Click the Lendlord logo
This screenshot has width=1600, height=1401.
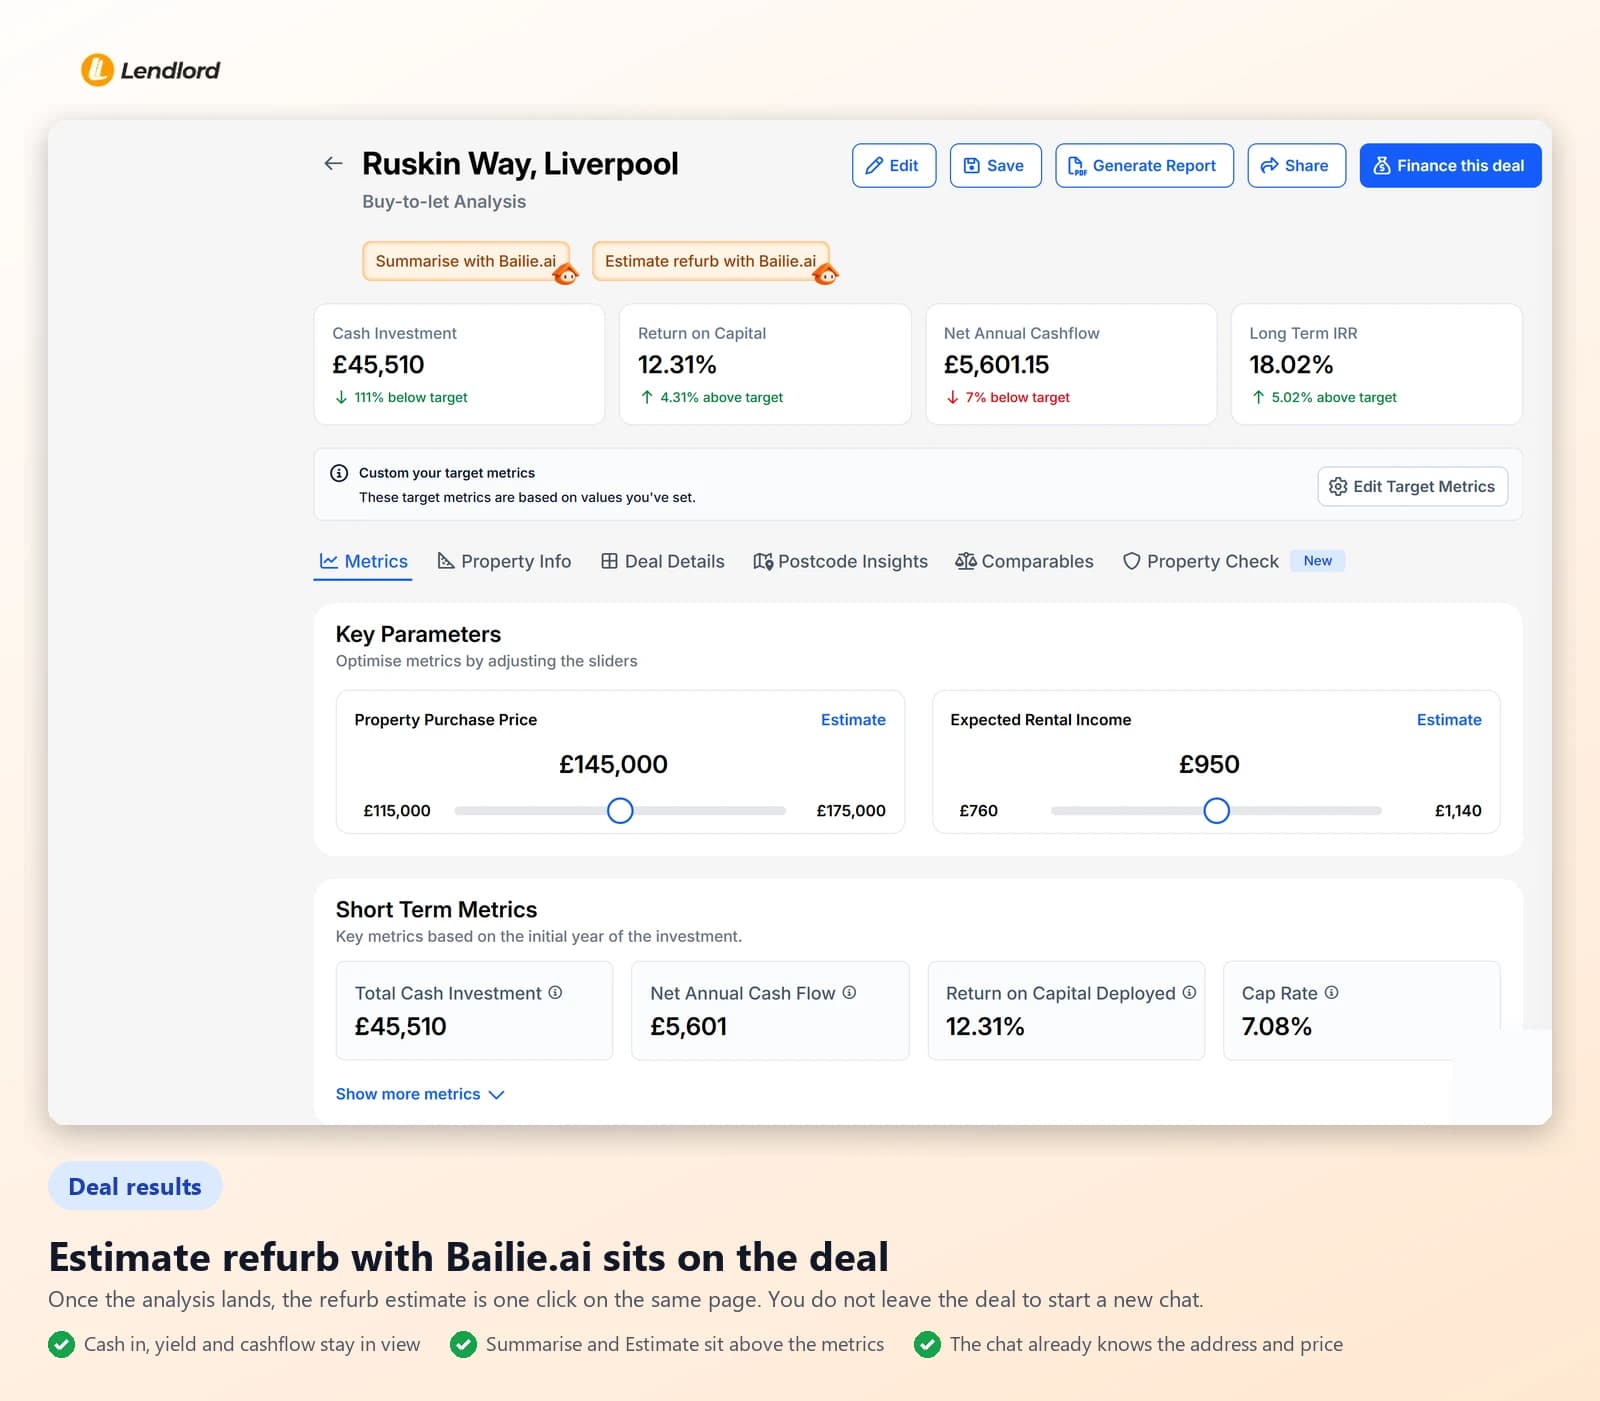[150, 70]
